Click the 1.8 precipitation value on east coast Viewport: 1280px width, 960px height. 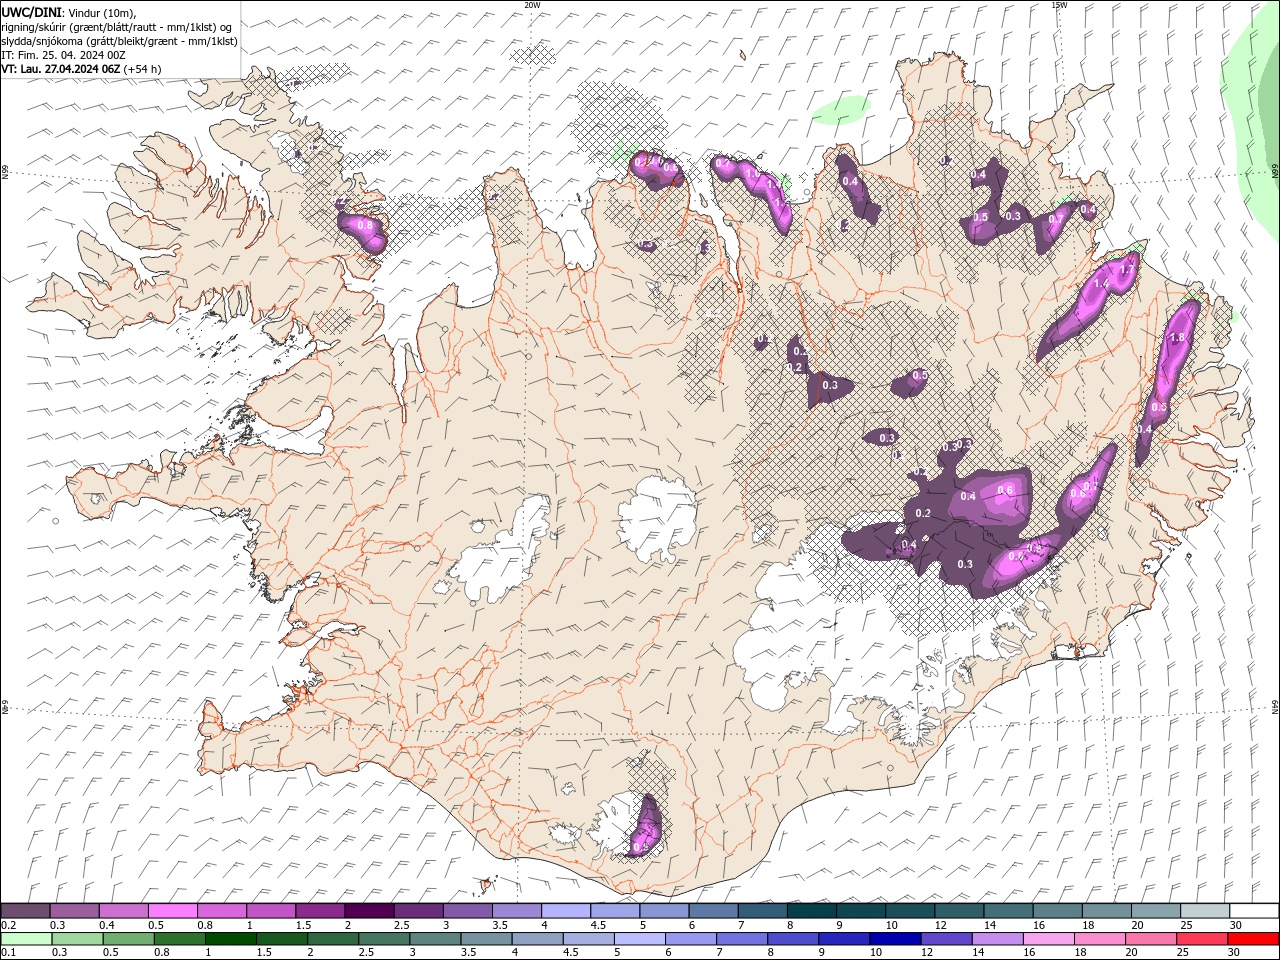(x=1177, y=338)
